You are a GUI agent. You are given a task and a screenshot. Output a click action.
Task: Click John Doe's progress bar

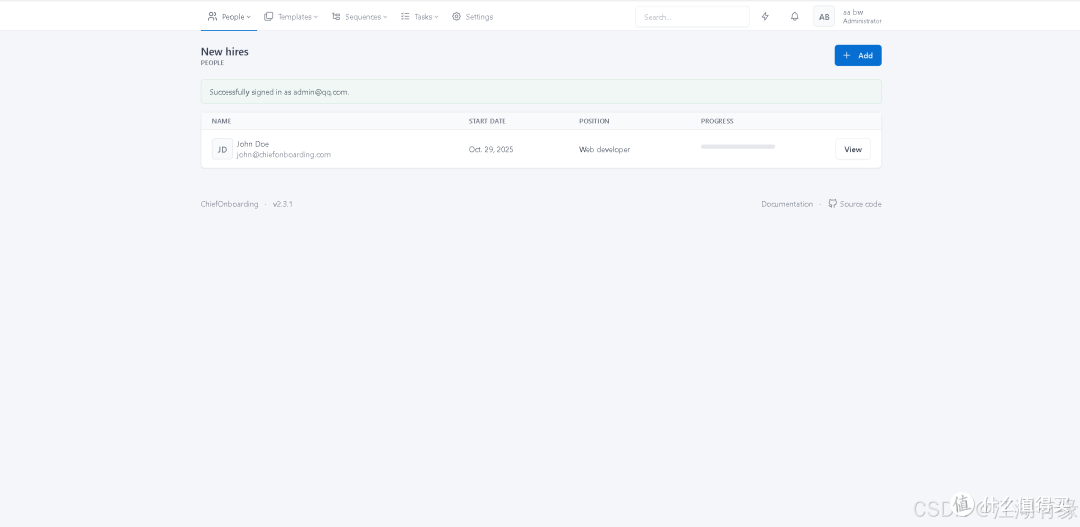click(x=738, y=147)
